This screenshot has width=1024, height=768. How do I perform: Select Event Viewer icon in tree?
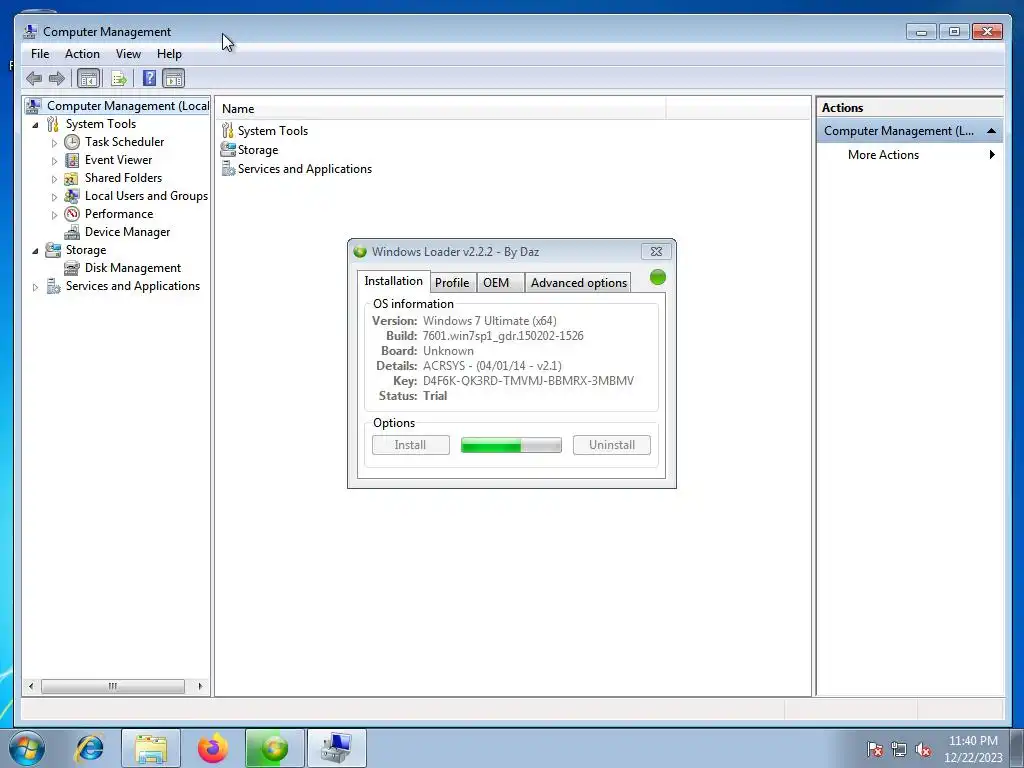72,160
